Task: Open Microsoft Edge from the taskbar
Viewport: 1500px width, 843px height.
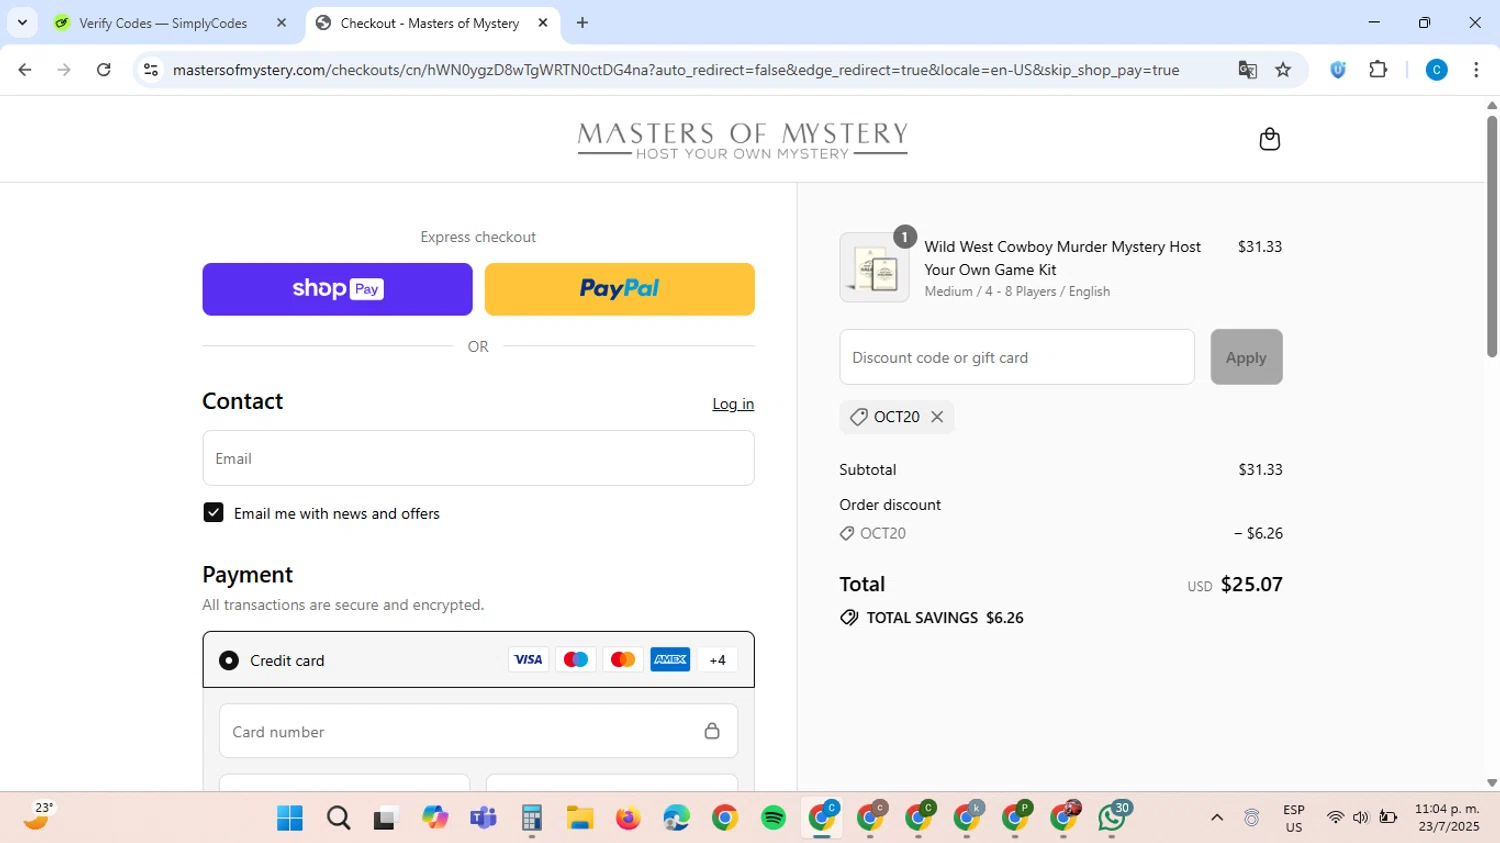Action: pos(676,818)
